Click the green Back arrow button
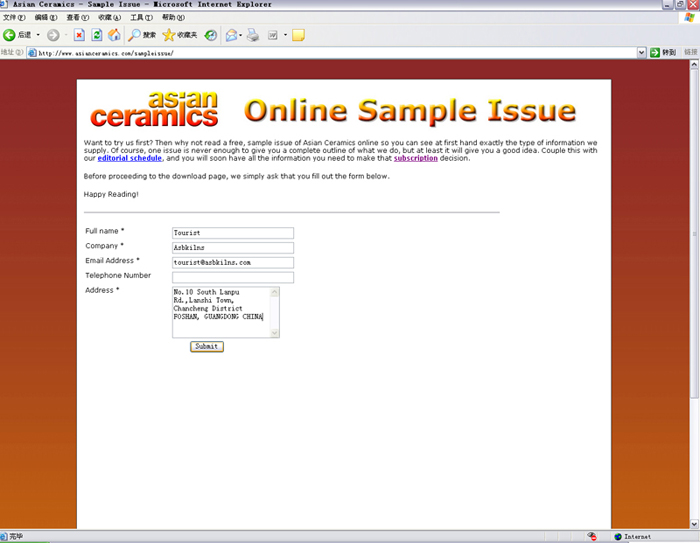The height and width of the screenshot is (543, 700). click(x=9, y=35)
